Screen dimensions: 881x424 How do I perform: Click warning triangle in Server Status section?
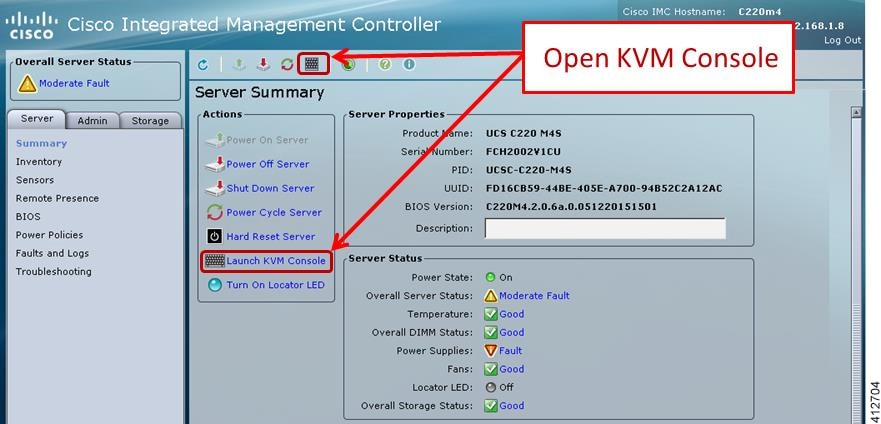(491, 295)
